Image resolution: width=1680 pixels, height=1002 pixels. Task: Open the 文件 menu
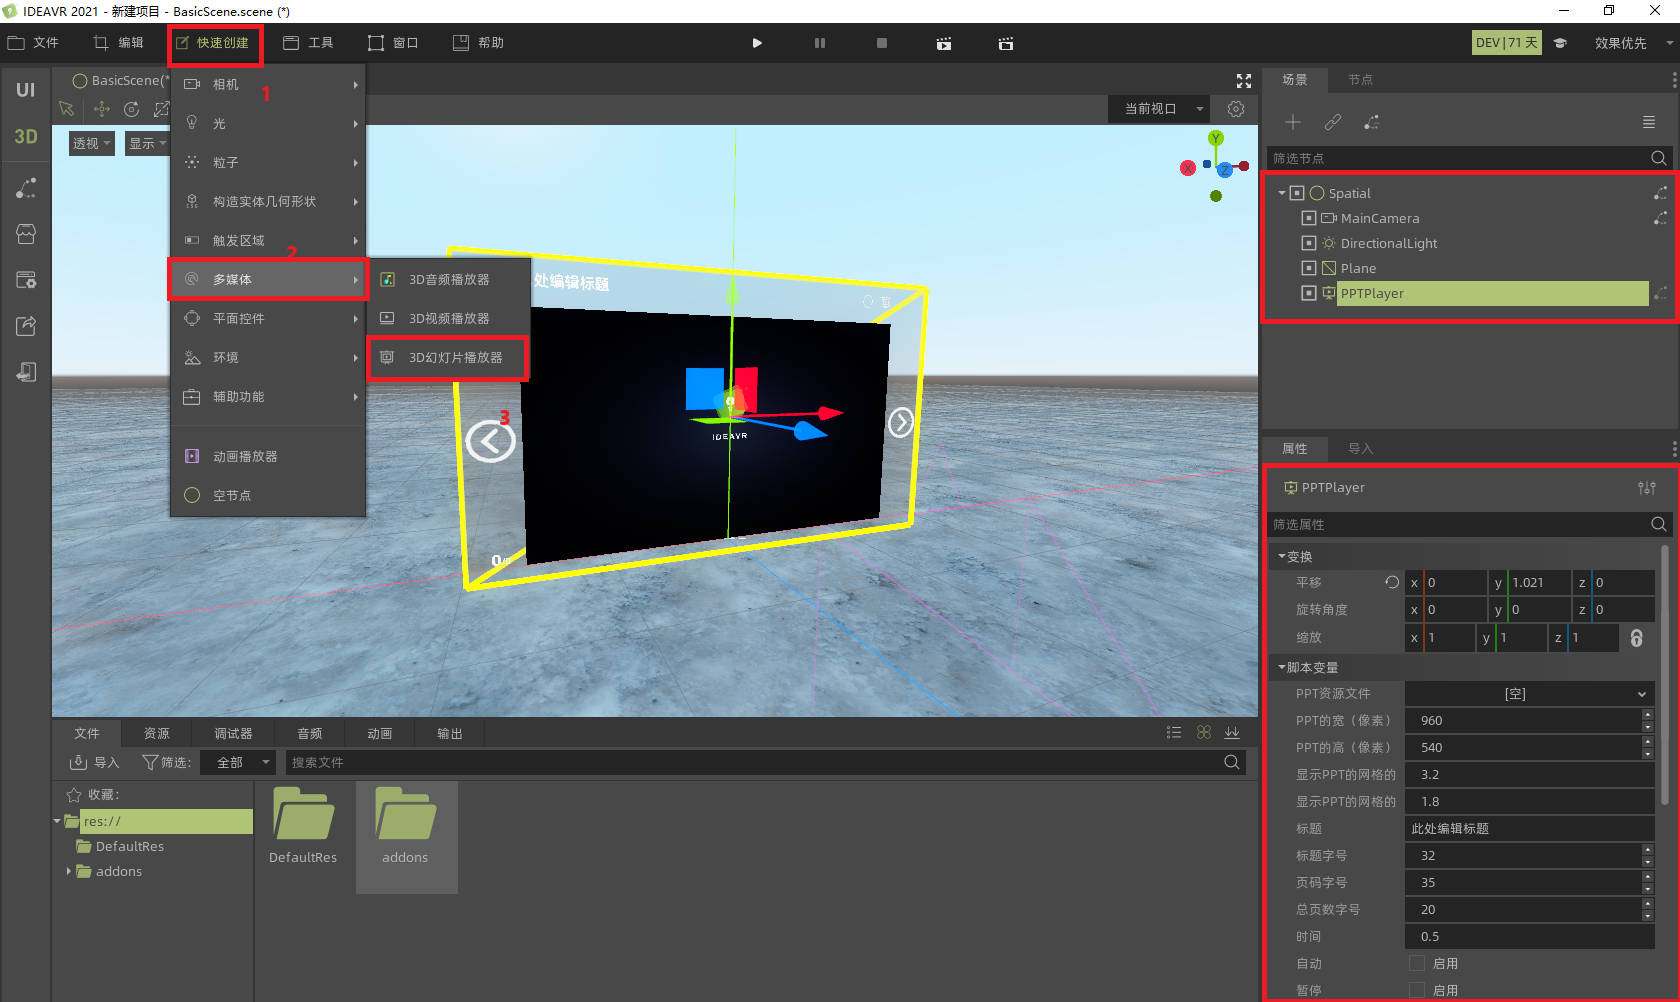34,43
